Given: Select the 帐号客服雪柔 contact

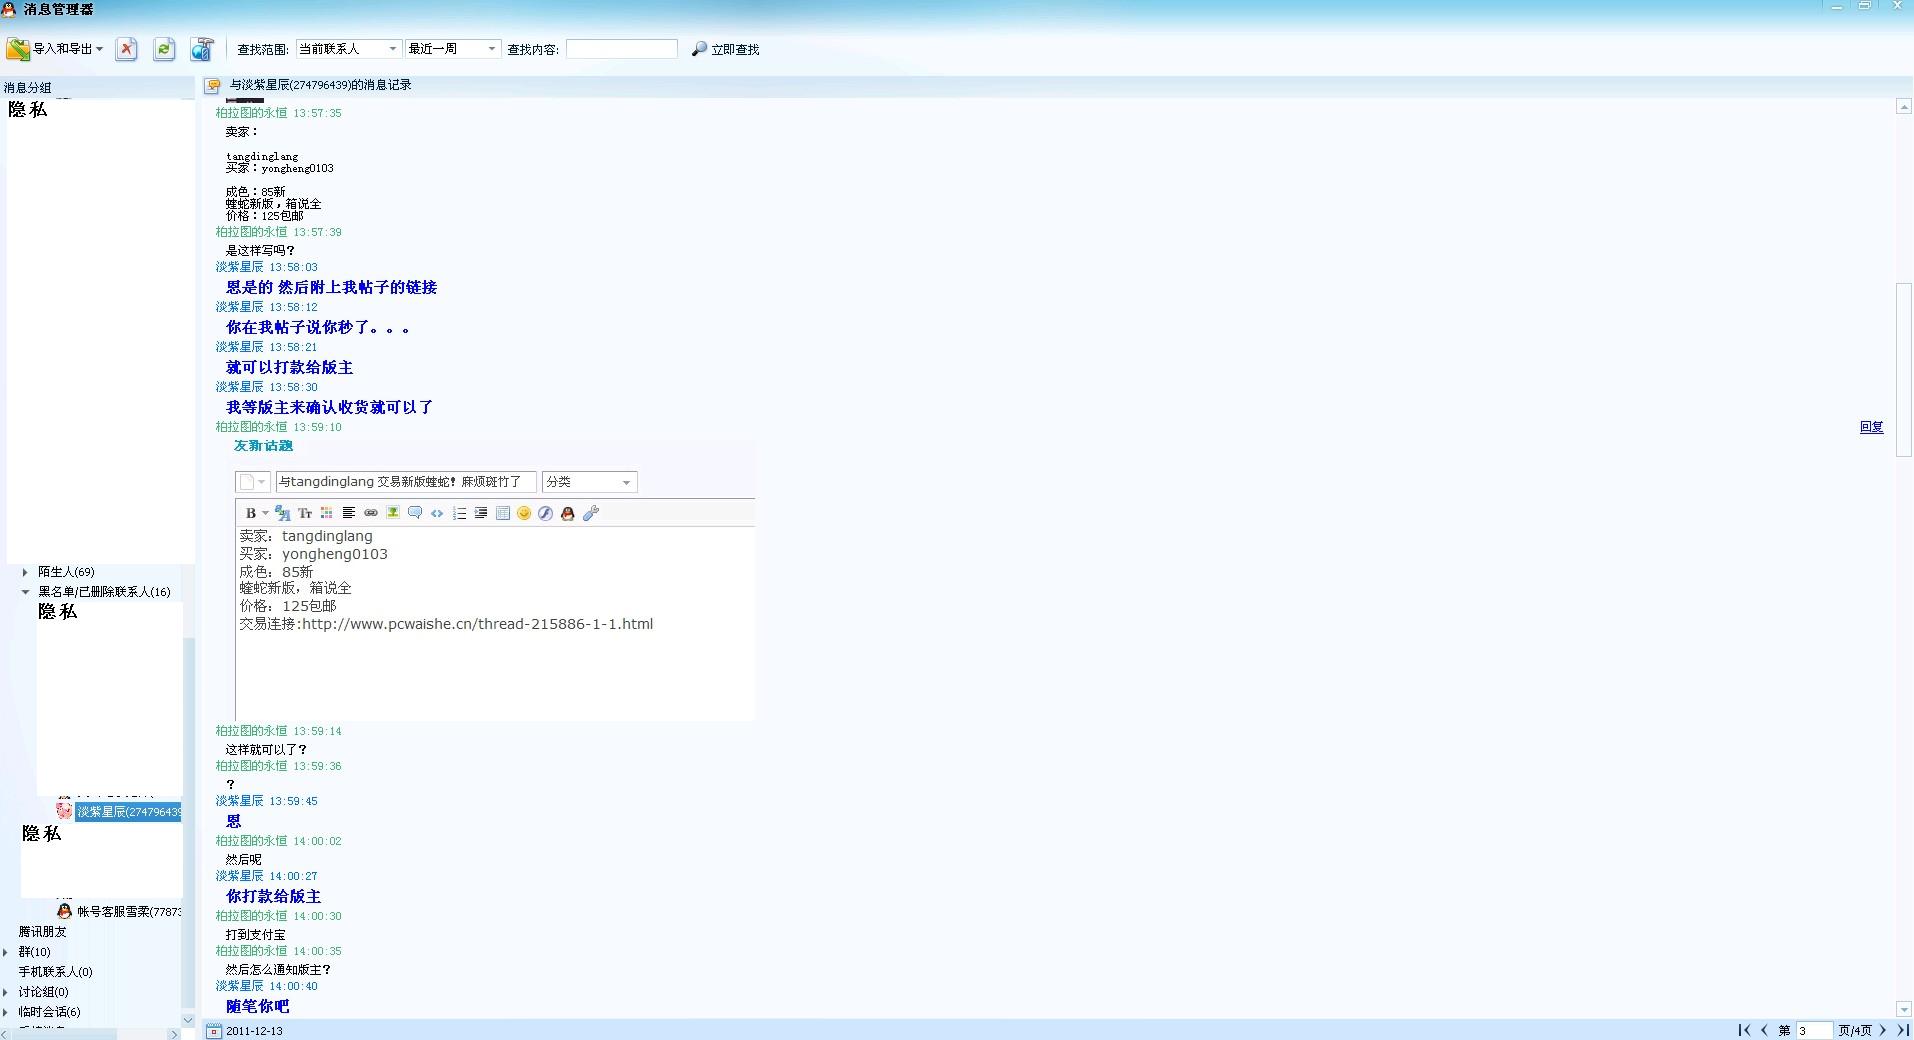Looking at the screenshot, I should point(129,912).
